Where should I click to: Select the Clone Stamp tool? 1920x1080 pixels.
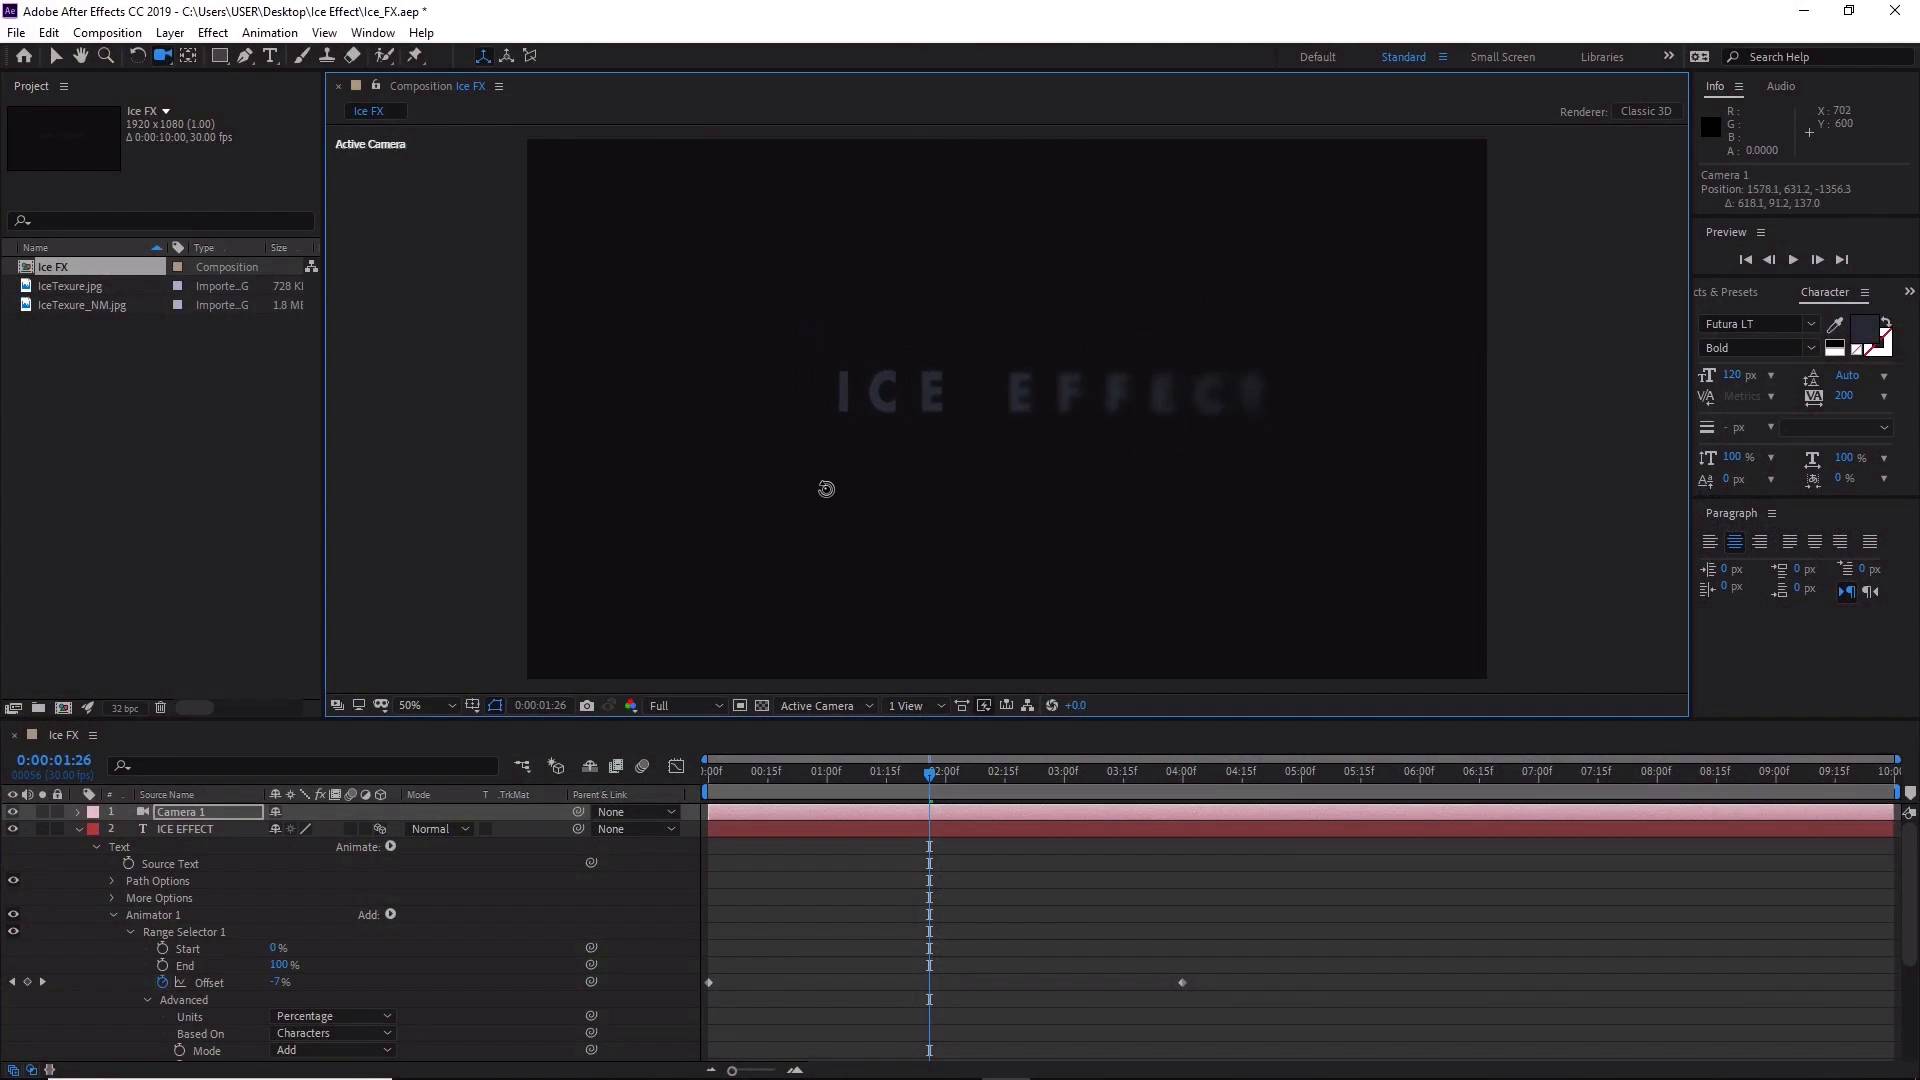pos(328,56)
